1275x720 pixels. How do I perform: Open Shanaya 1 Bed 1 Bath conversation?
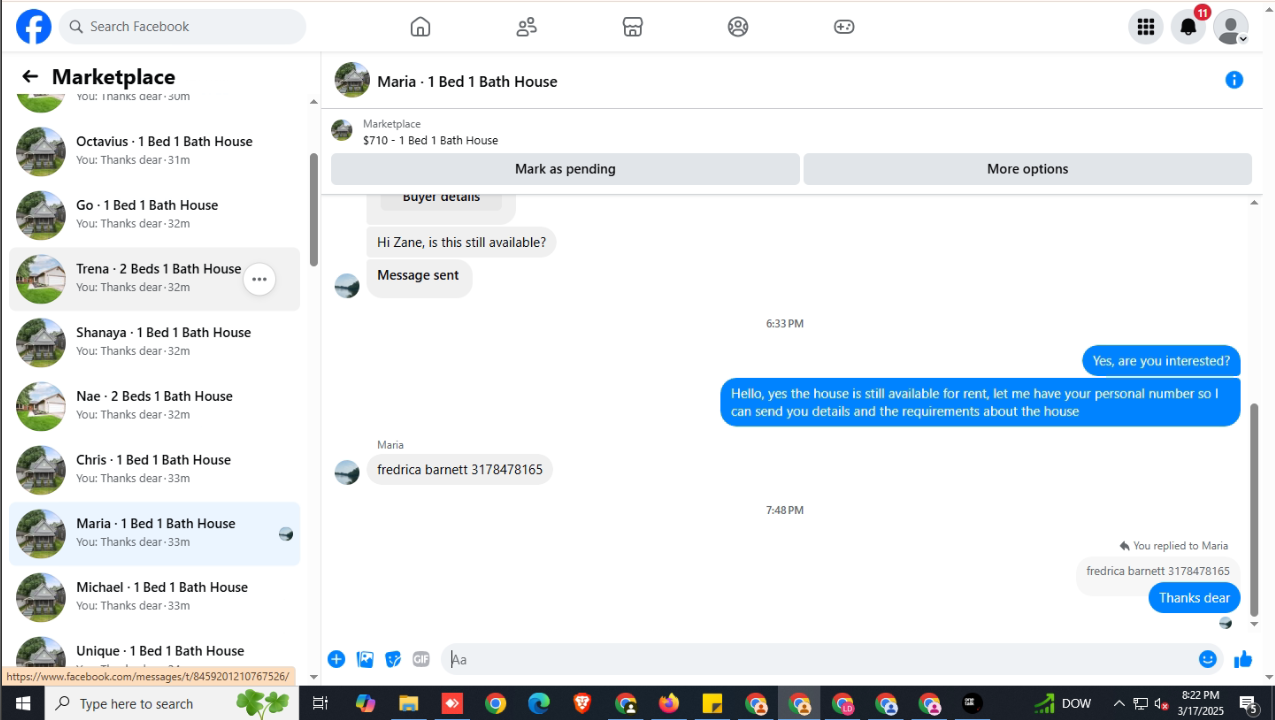155,342
